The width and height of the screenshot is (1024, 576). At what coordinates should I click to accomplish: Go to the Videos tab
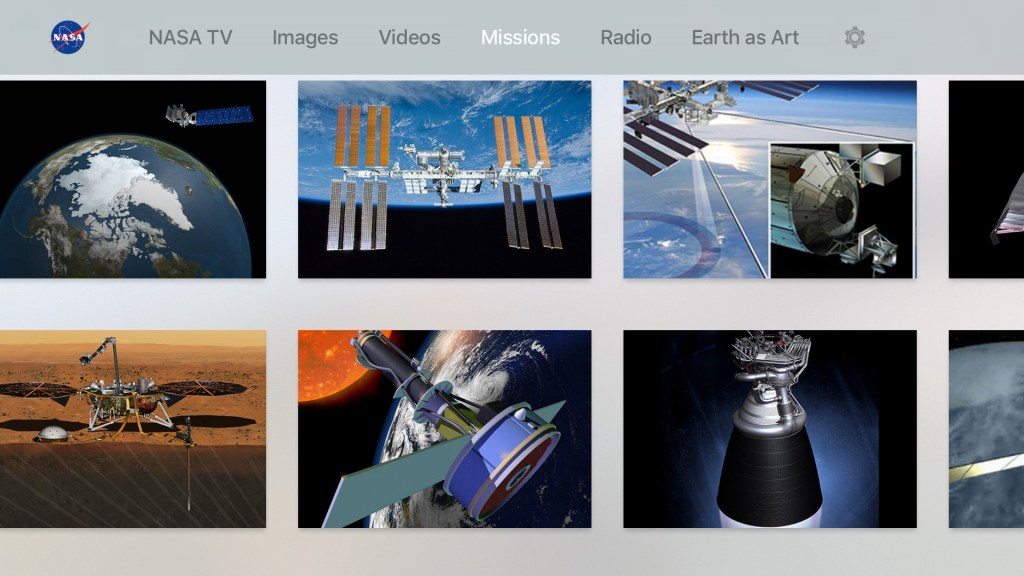409,38
